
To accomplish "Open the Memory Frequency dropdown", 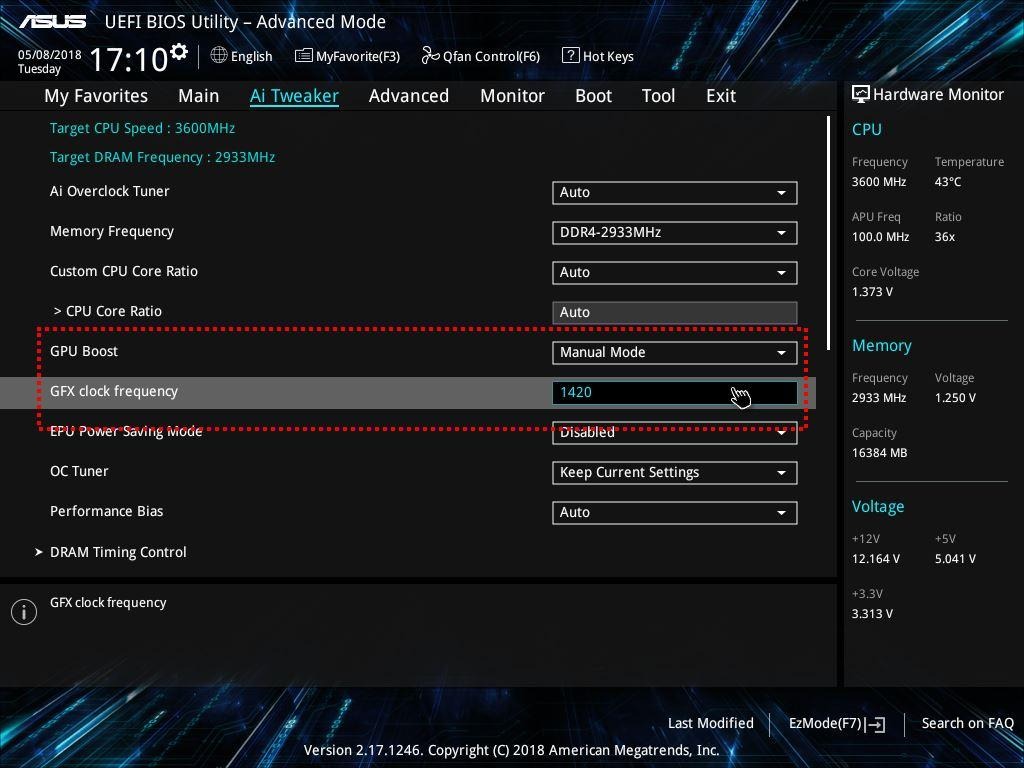I will [x=674, y=232].
